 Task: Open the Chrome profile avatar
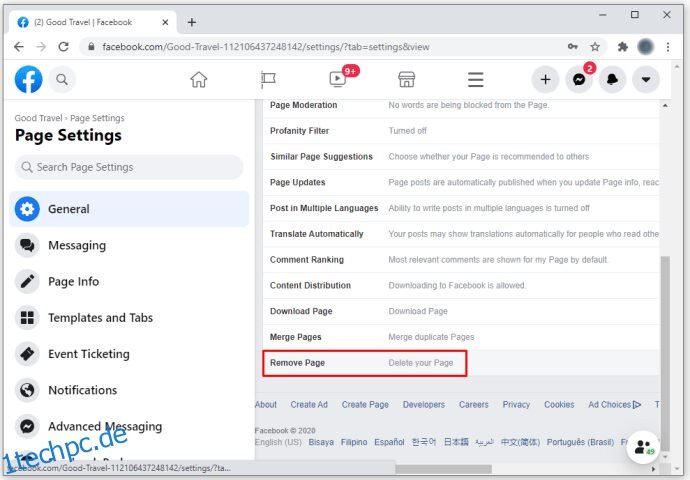pyautogui.click(x=645, y=47)
